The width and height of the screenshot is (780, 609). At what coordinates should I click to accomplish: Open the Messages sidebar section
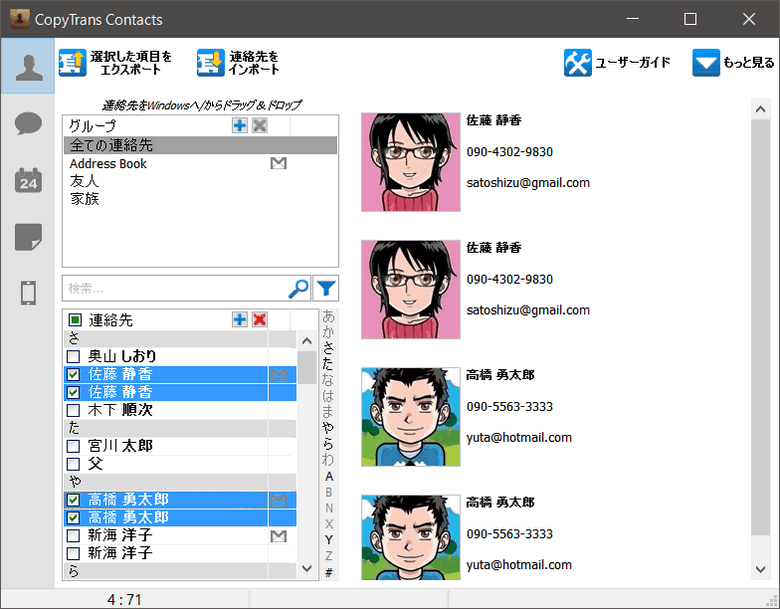(x=28, y=123)
